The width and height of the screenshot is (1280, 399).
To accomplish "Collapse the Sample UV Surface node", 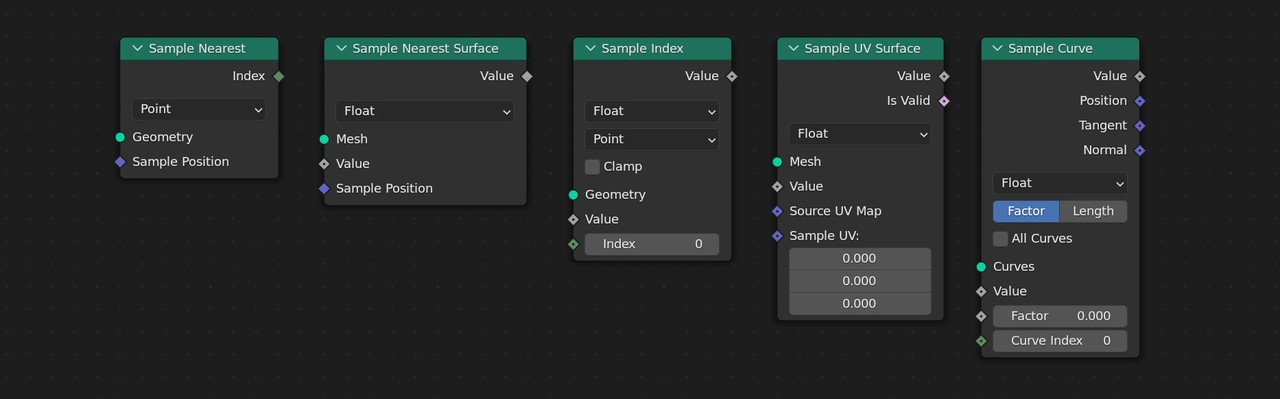I will coord(794,48).
